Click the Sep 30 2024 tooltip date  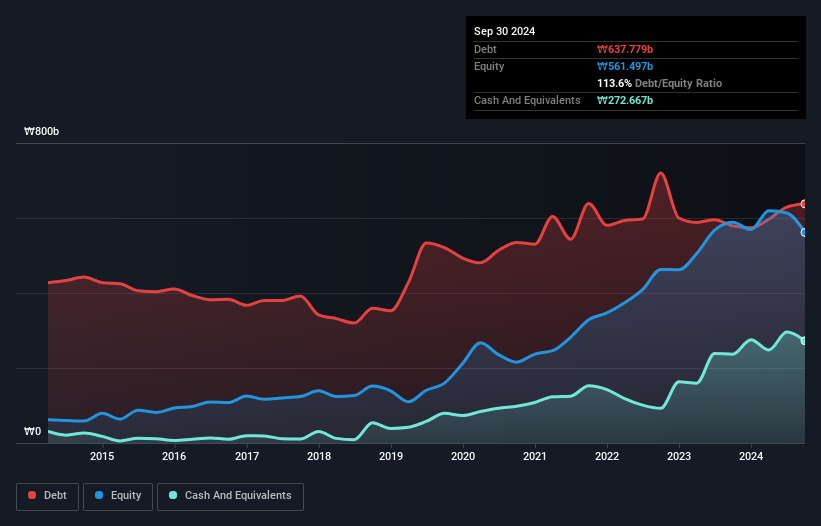[505, 31]
